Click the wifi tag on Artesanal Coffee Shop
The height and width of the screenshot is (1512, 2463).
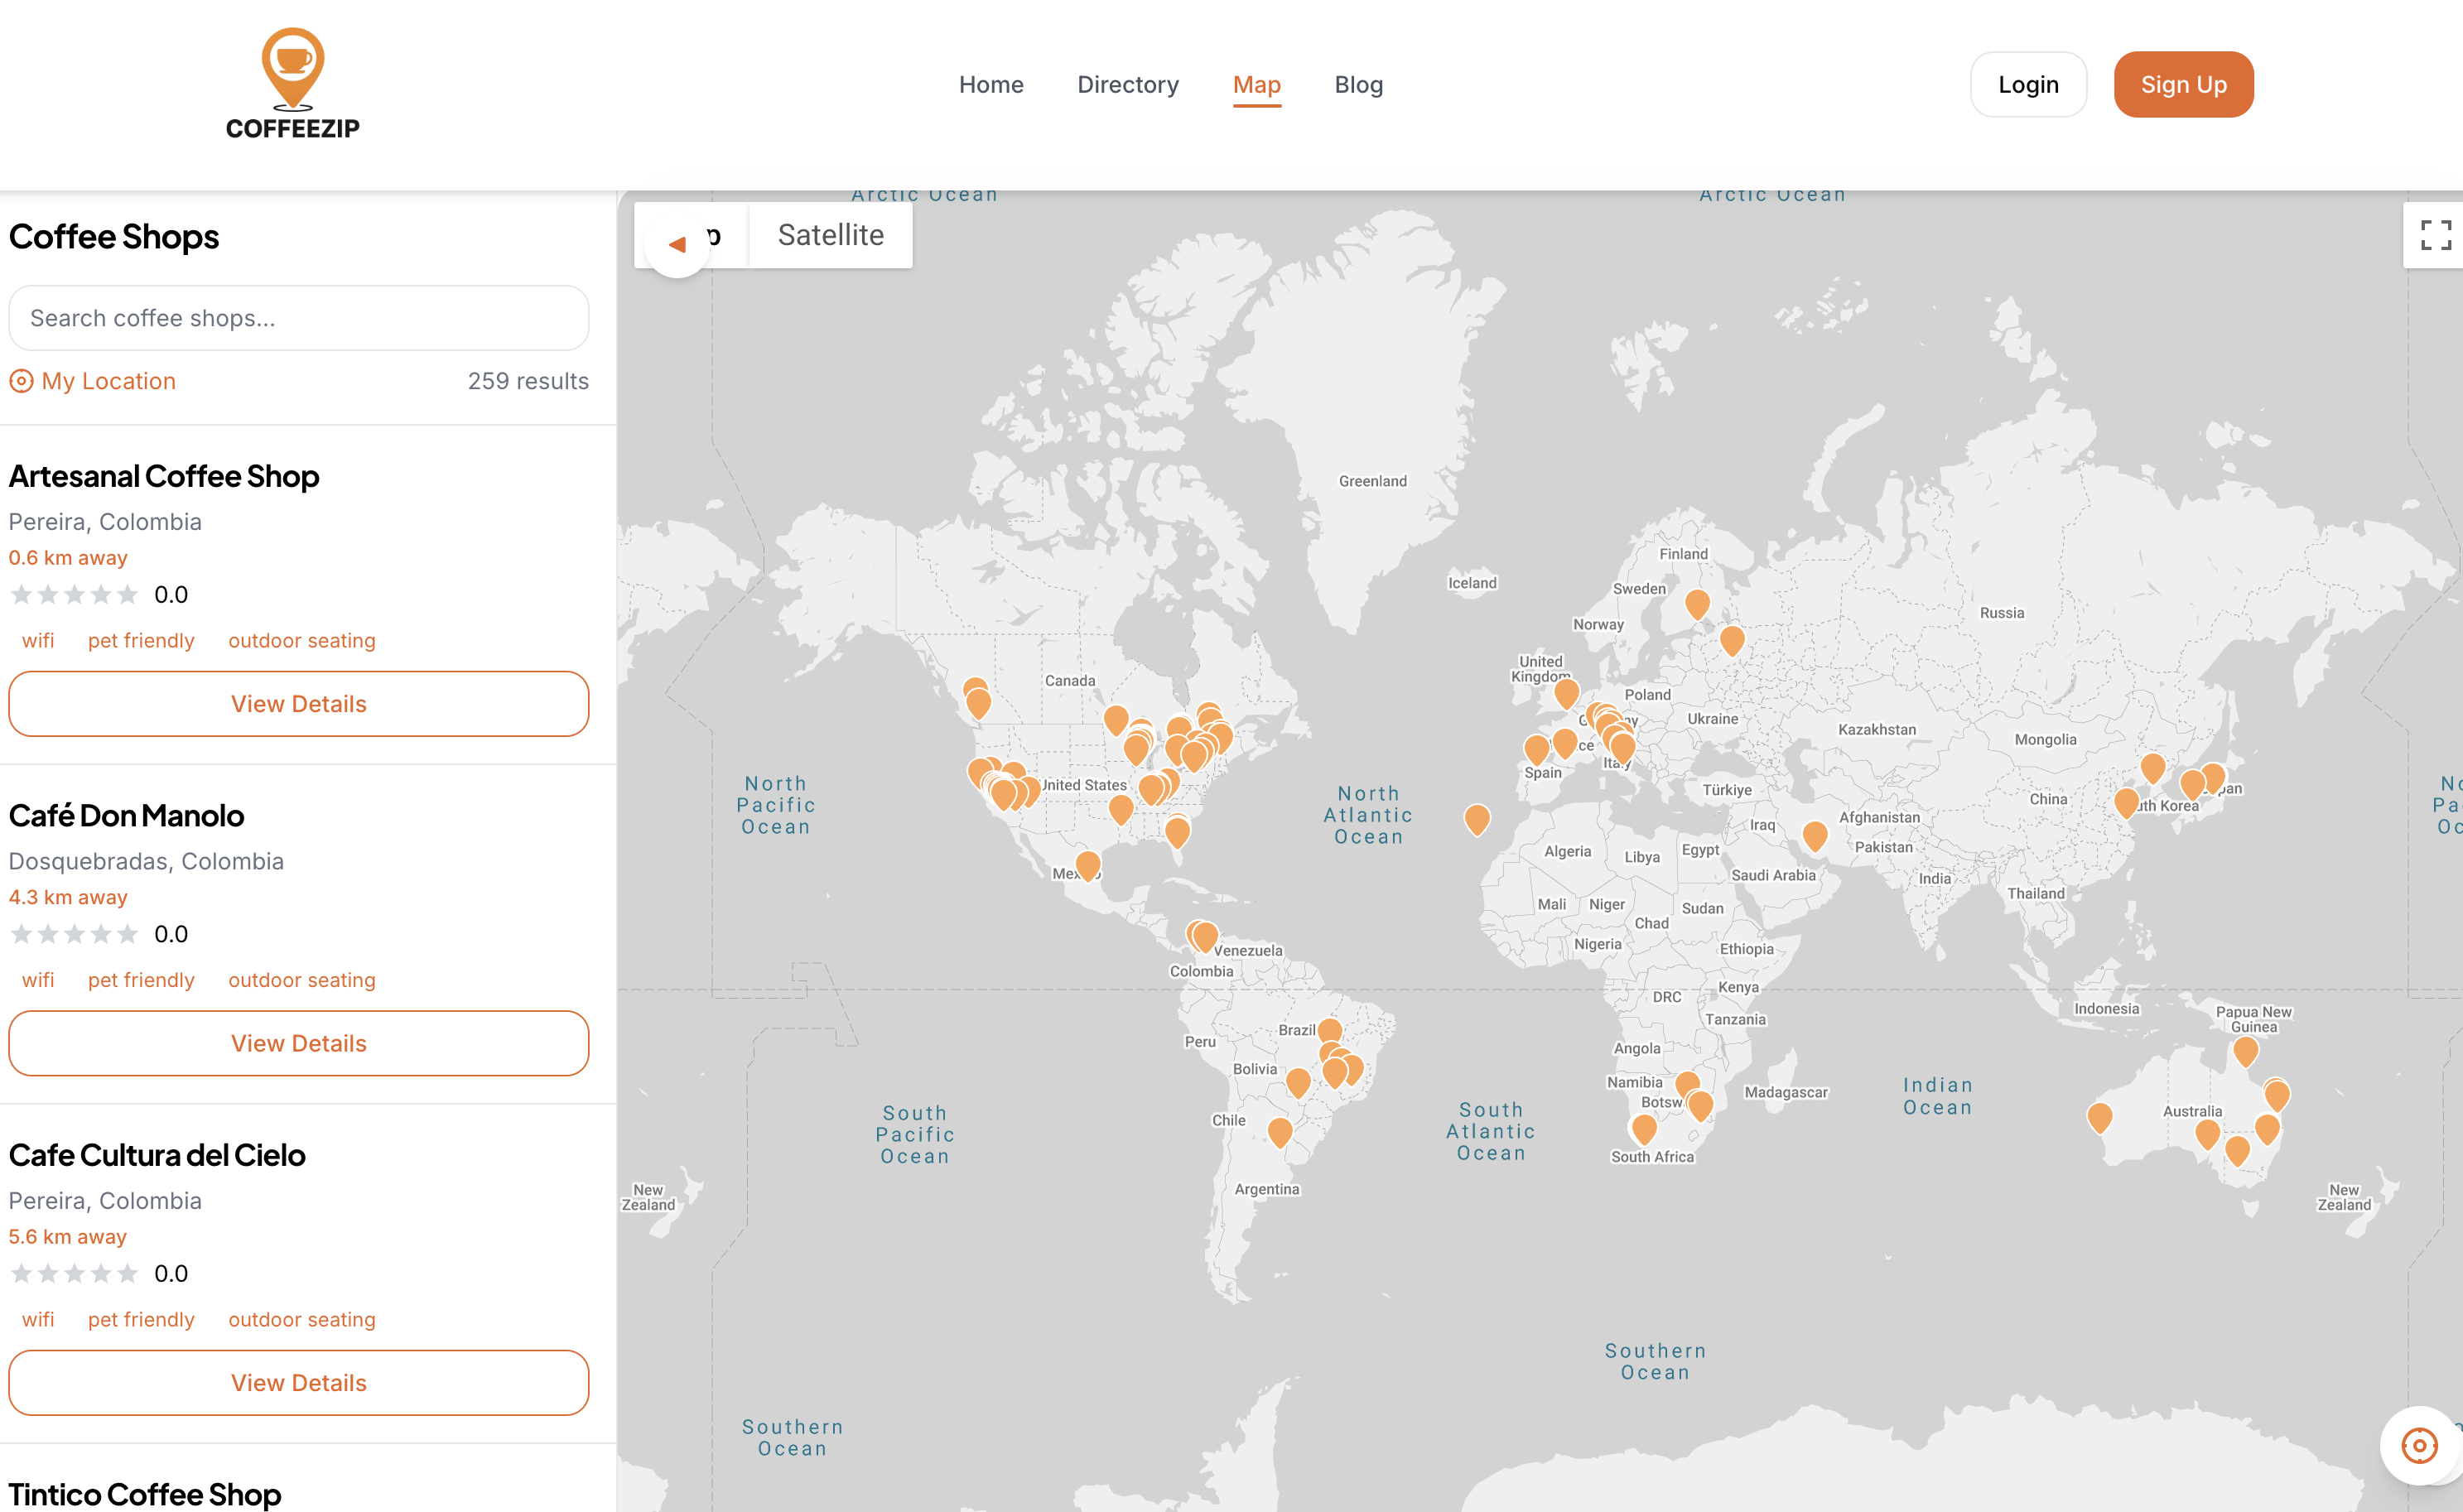pos(38,640)
